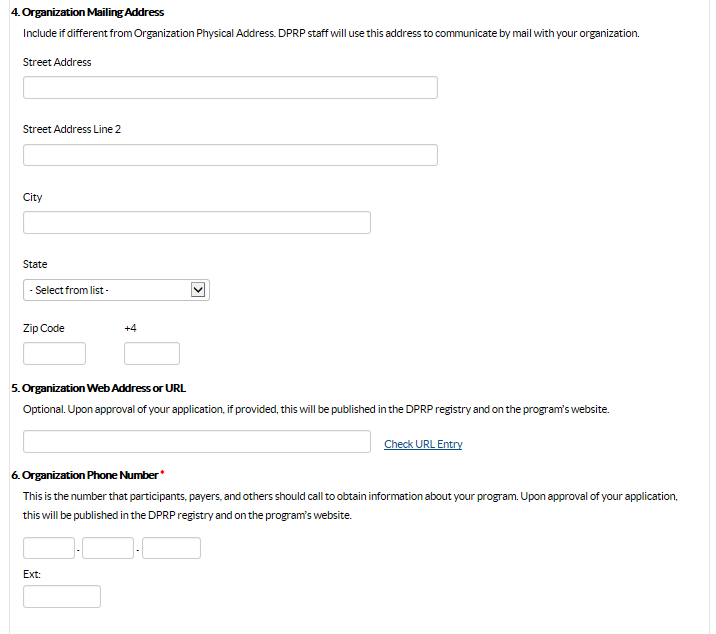Viewport: 716px width, 634px height.
Task: Click the Ext: label text
Action: (x=32, y=574)
